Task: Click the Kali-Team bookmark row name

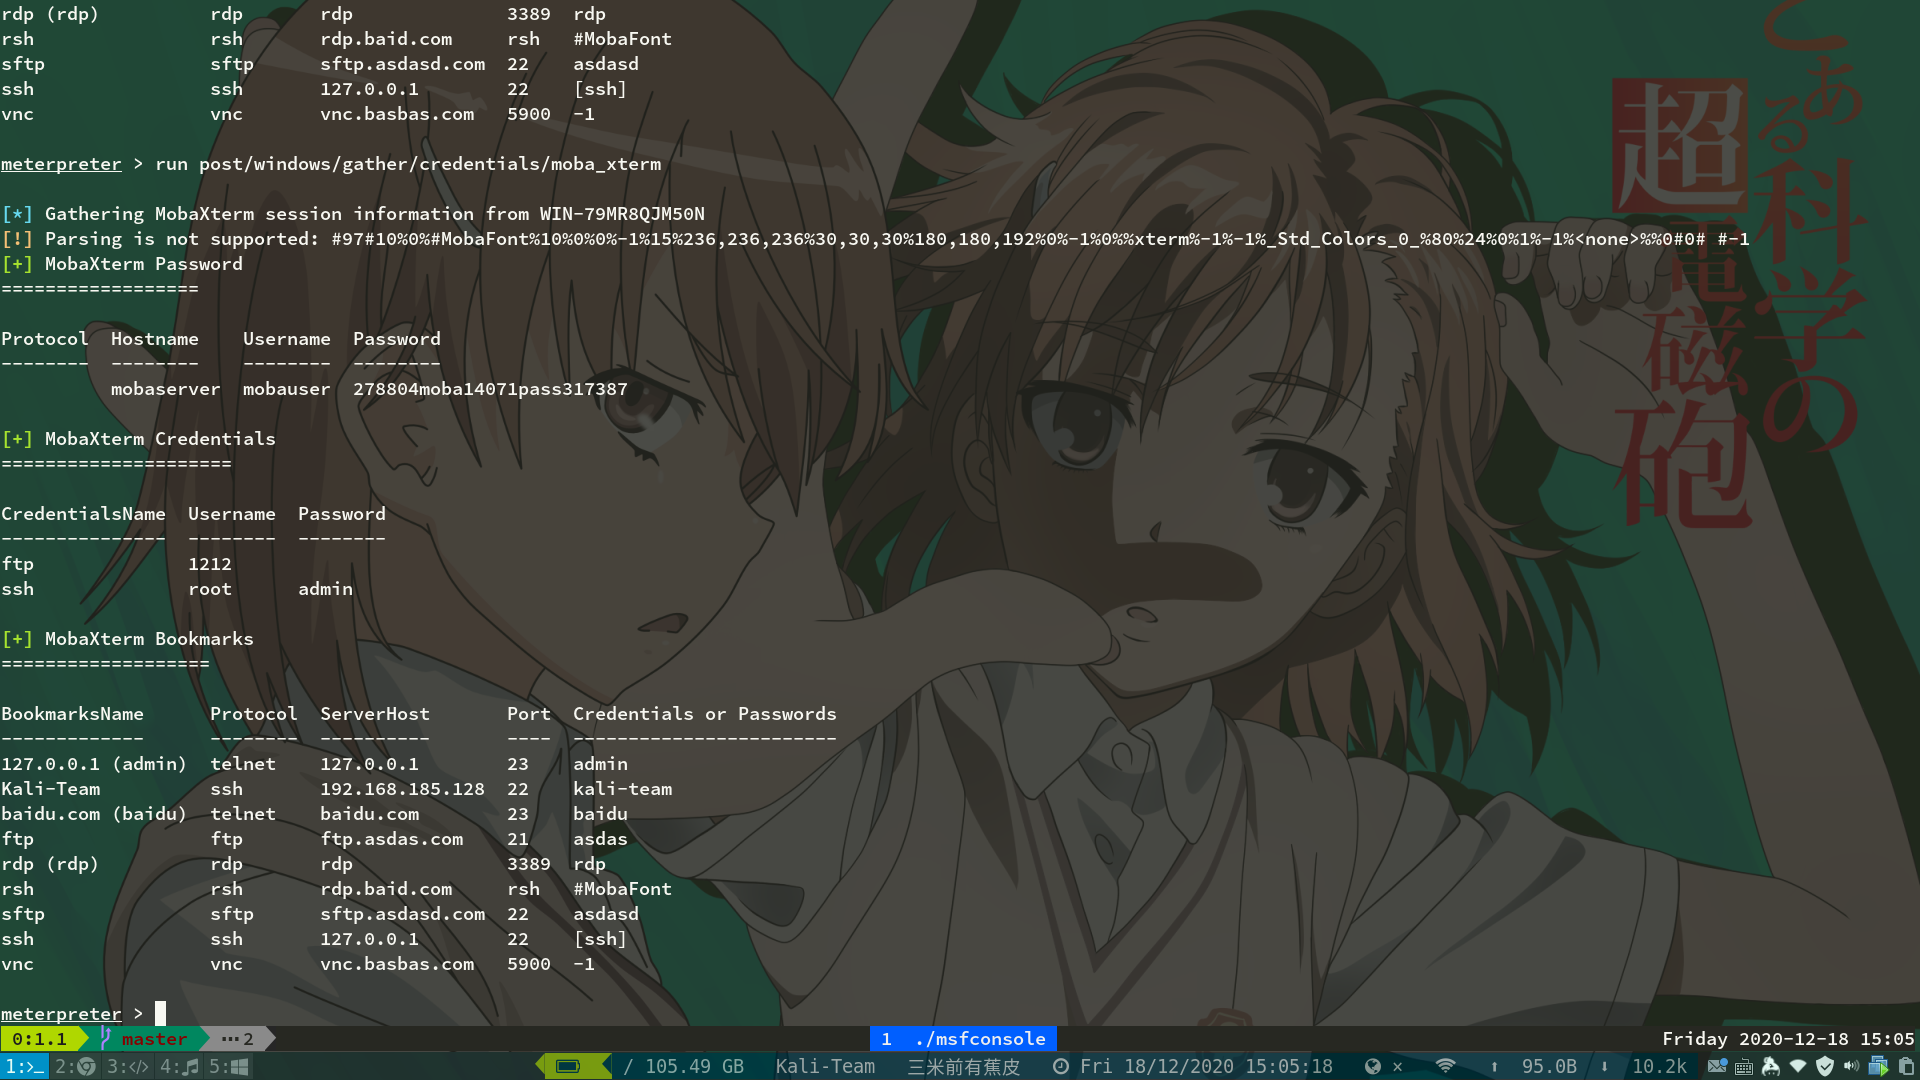Action: pos(51,789)
